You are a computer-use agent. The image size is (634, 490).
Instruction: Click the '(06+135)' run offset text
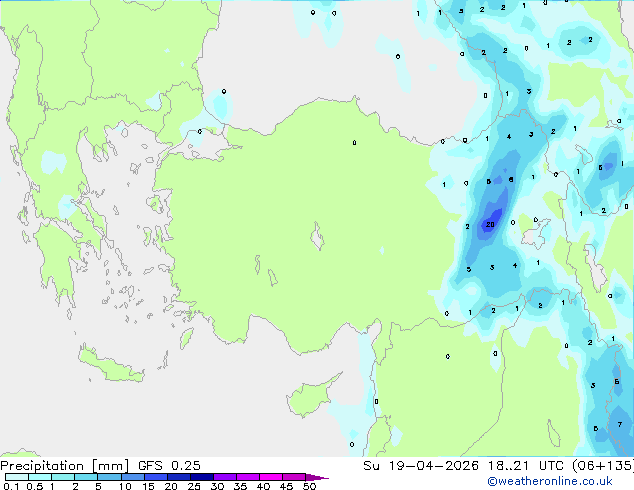point(602,466)
